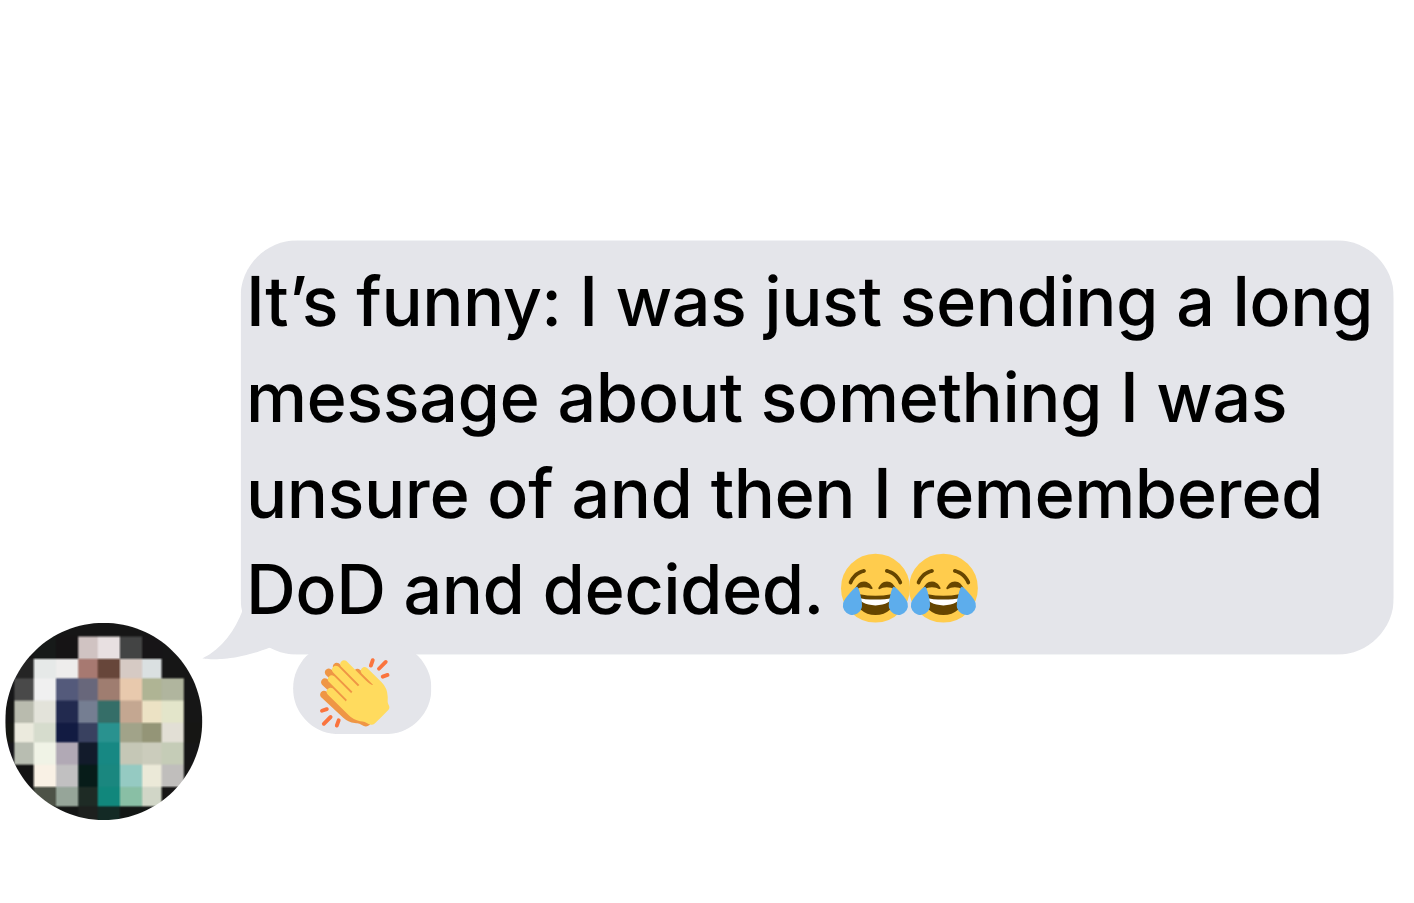Click the word "decided." in the message
The width and height of the screenshot is (1414, 903).
tap(683, 589)
